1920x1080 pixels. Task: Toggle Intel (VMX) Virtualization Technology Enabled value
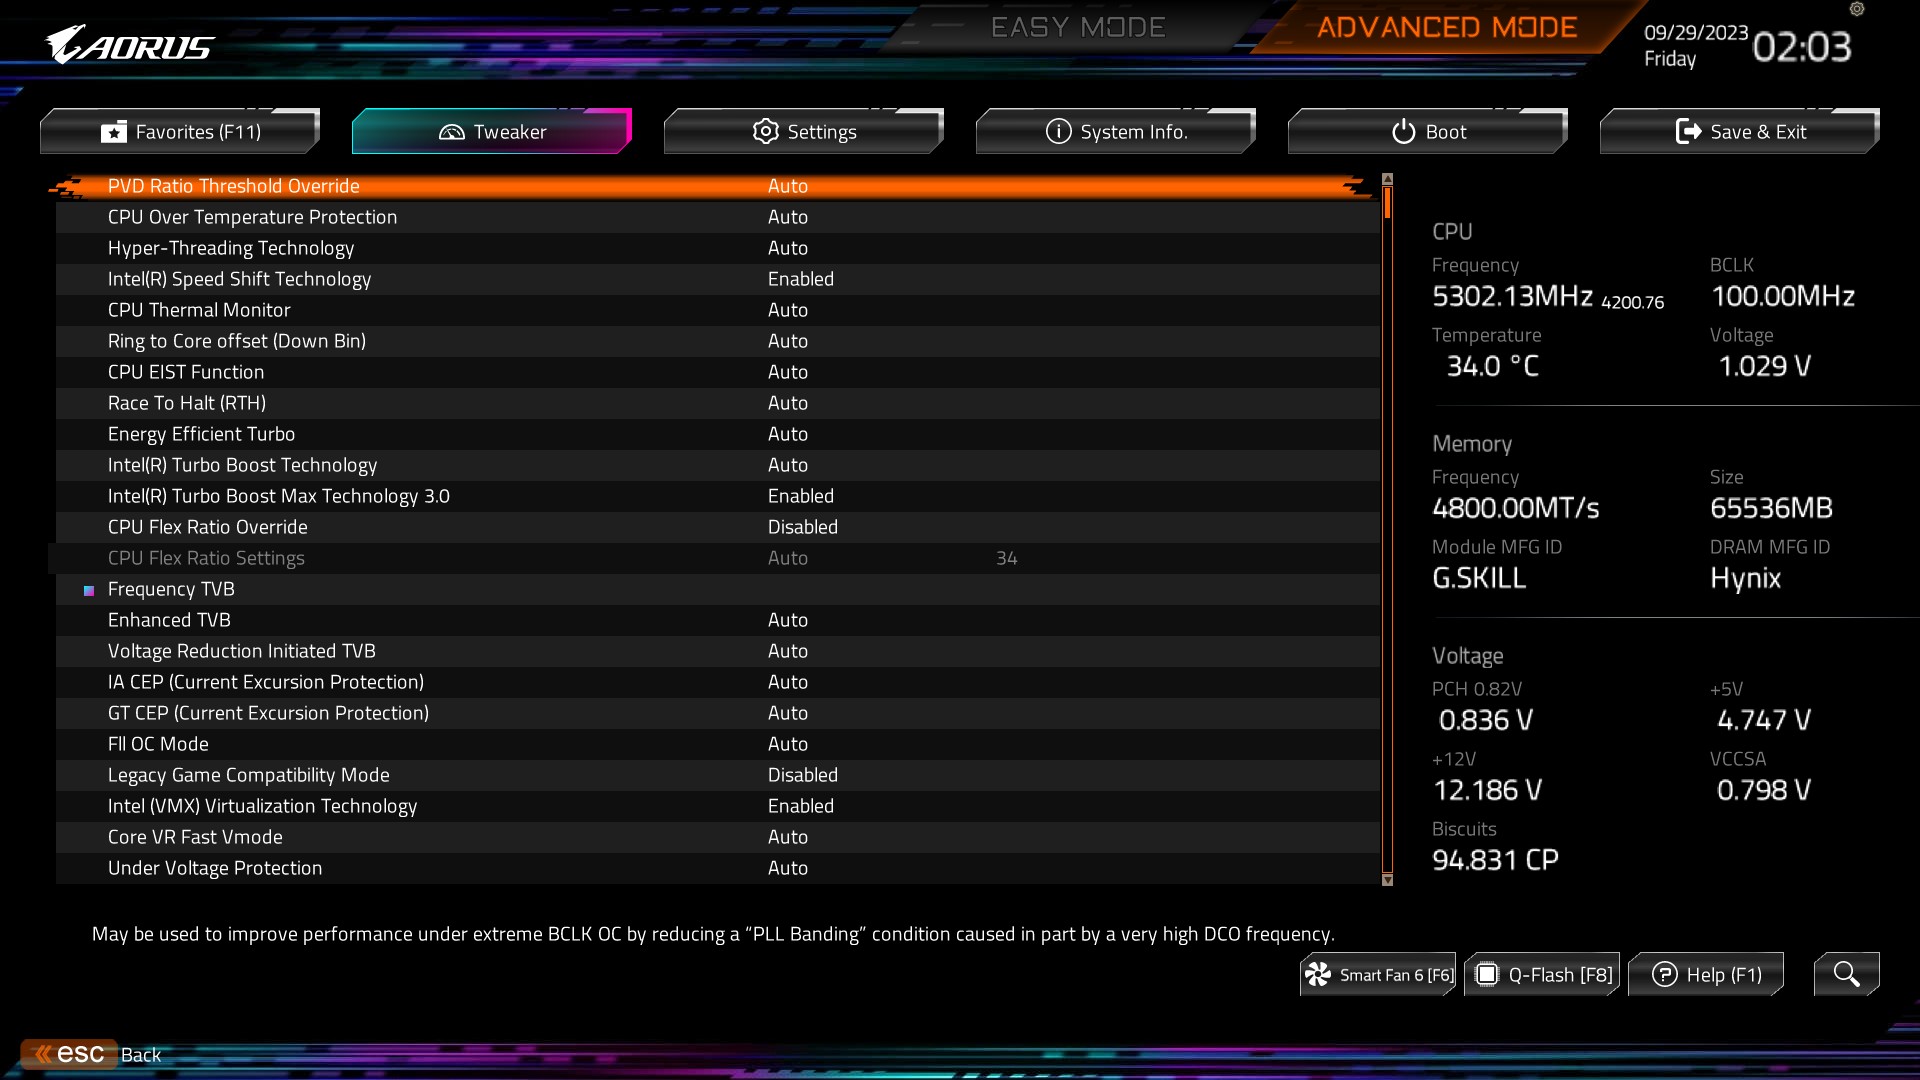800,806
